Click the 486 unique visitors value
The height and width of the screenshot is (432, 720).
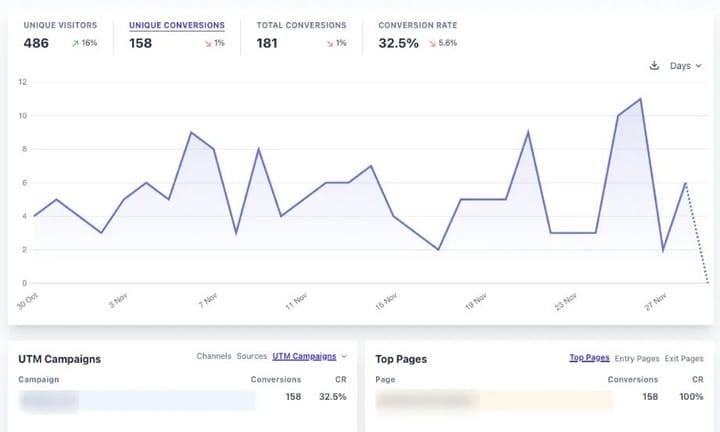coord(36,43)
